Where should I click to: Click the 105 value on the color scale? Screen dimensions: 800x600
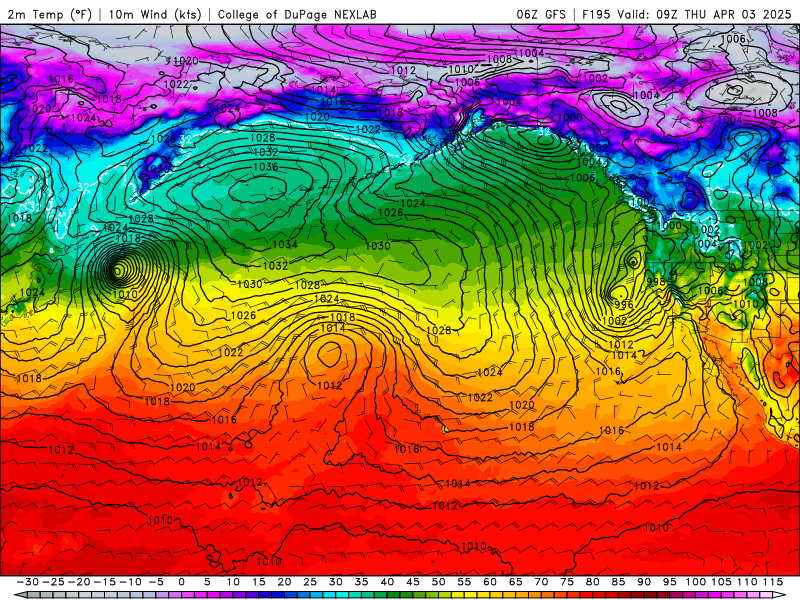click(721, 582)
